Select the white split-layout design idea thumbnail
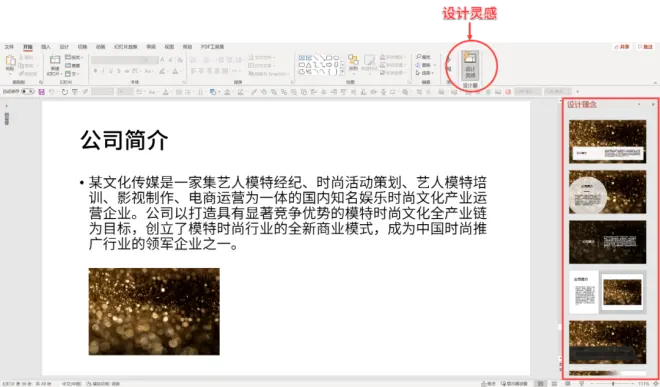The width and height of the screenshot is (660, 387). [607, 292]
